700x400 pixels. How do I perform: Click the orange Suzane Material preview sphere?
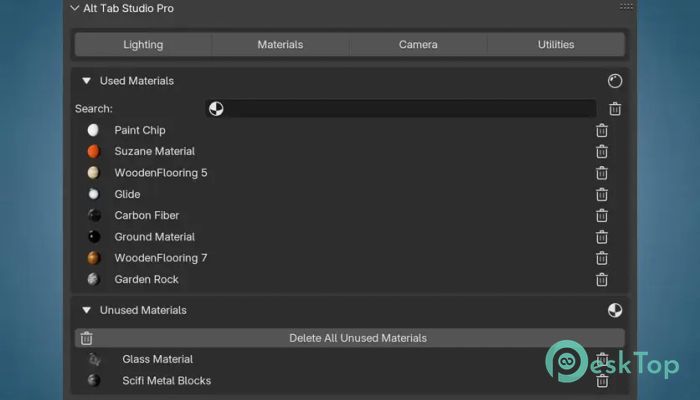(x=93, y=151)
